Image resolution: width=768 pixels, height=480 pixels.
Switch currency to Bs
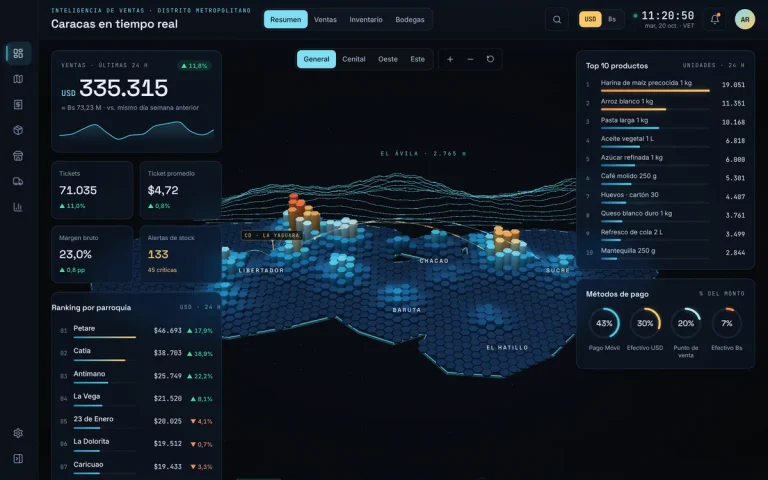pos(612,20)
